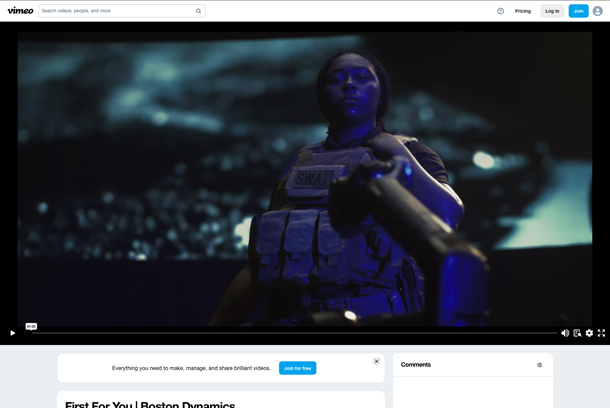This screenshot has width=610, height=408.
Task: Click the video frame thumbnail
Action: pos(305,179)
